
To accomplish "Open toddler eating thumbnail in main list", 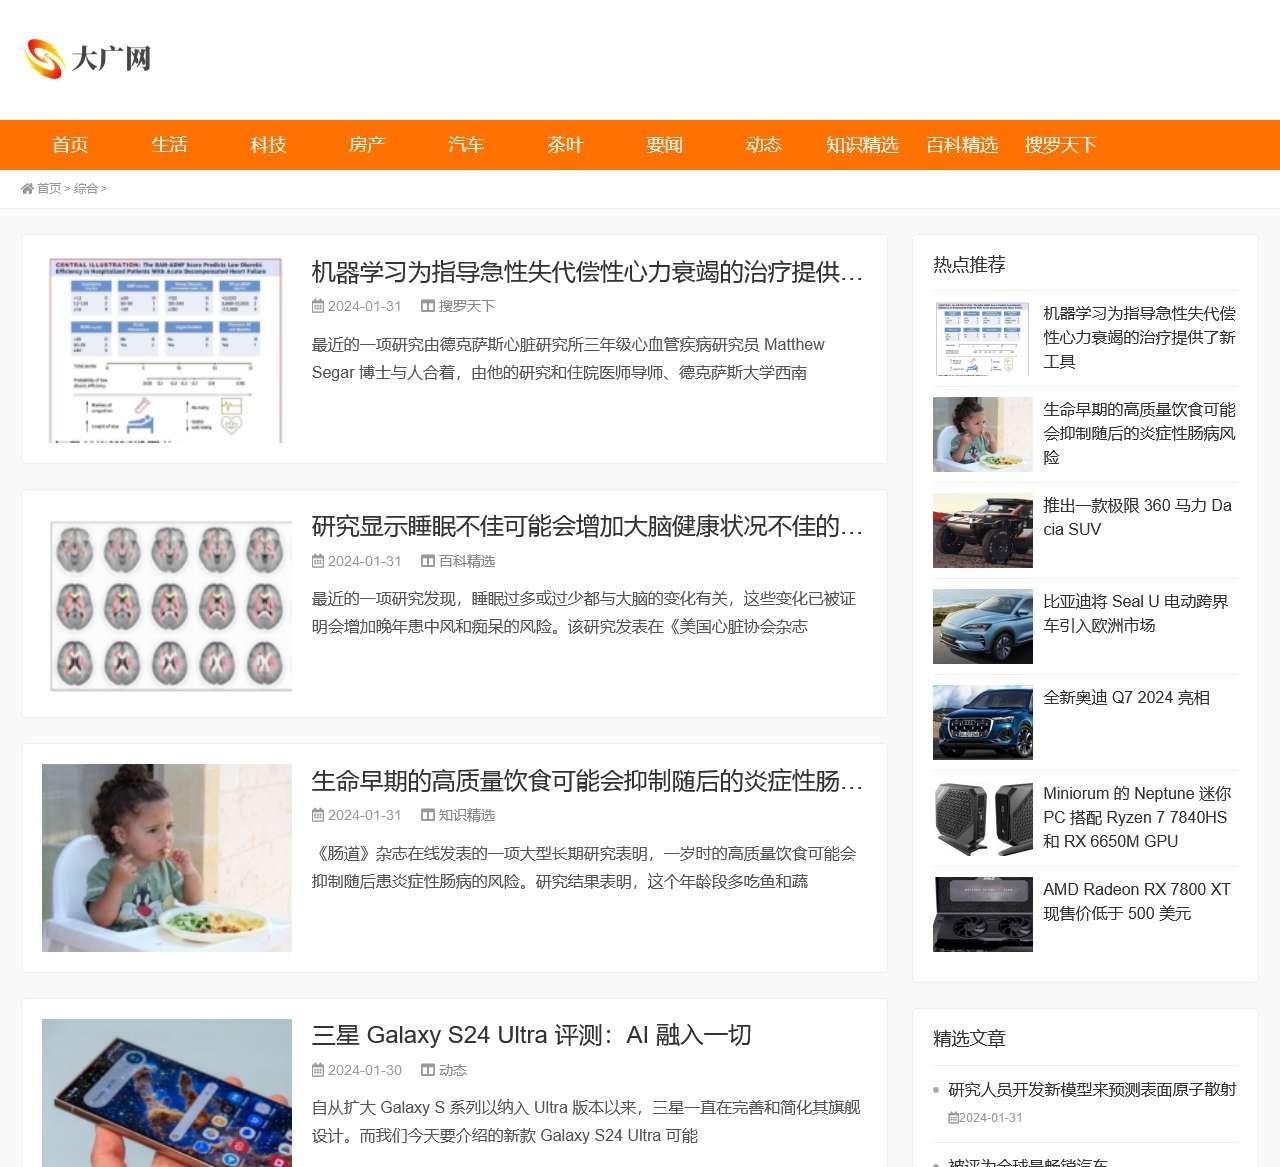I will point(167,858).
